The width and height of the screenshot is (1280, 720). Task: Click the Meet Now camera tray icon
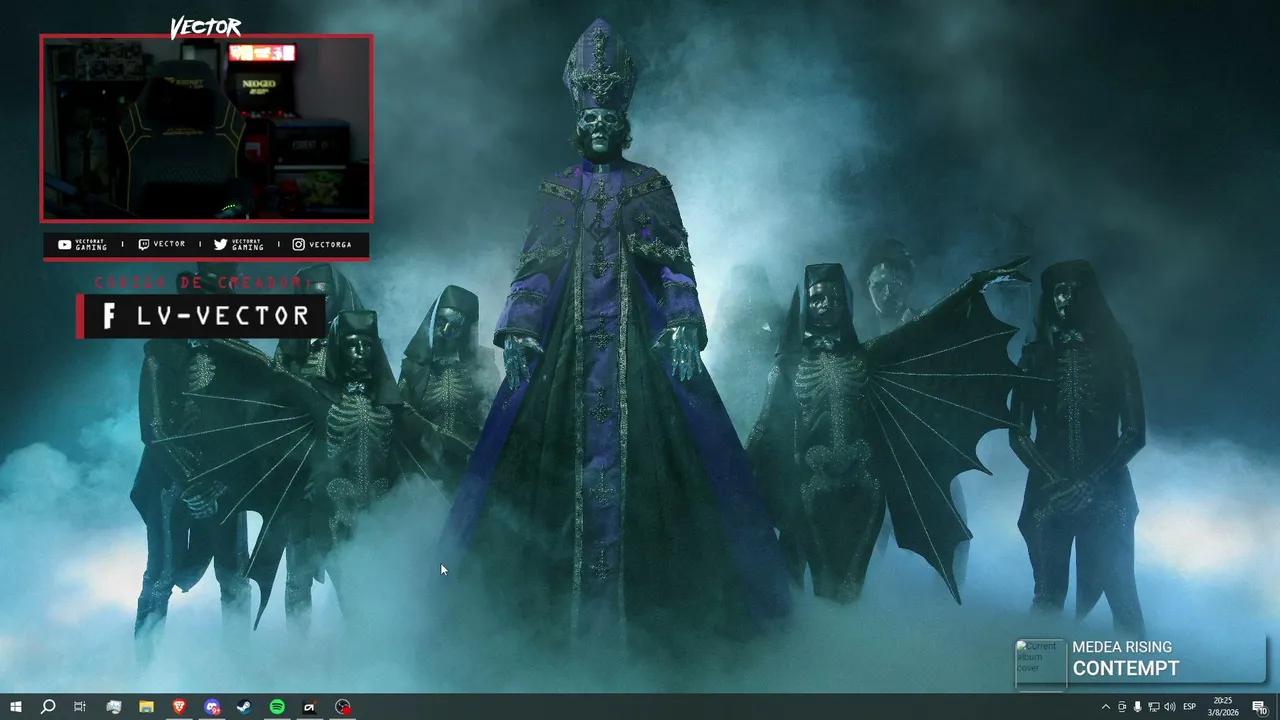1121,707
